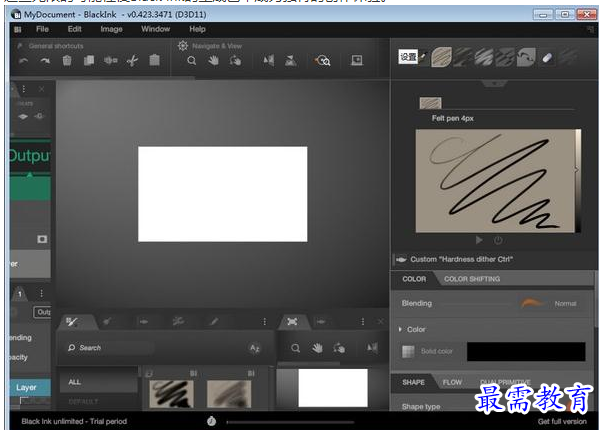This screenshot has width=599, height=430.
Task: Click the Copy documents icon
Action: tap(89, 60)
